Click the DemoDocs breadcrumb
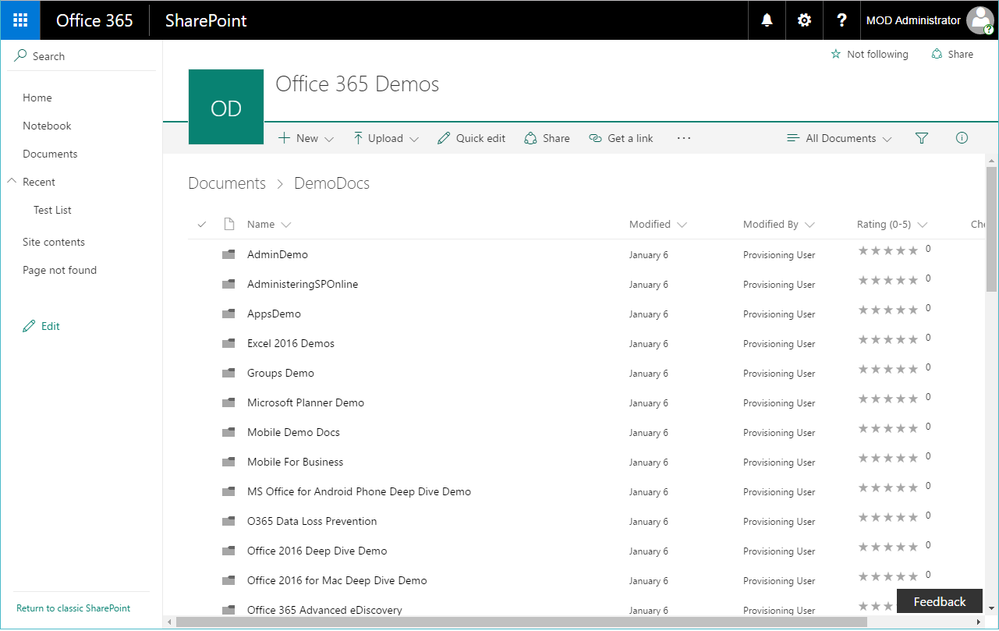Image resolution: width=999 pixels, height=631 pixels. (x=331, y=183)
